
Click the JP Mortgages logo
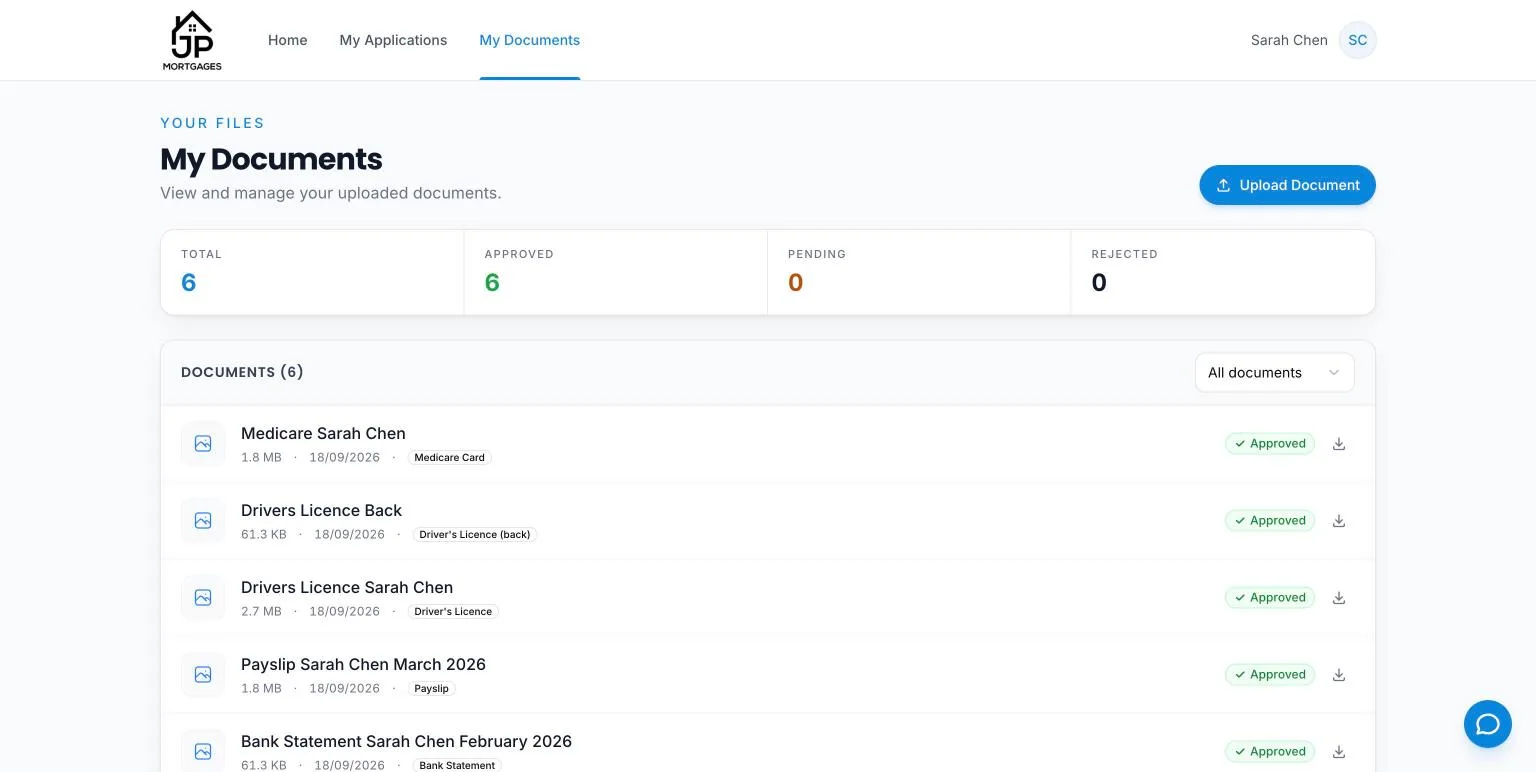click(x=192, y=40)
